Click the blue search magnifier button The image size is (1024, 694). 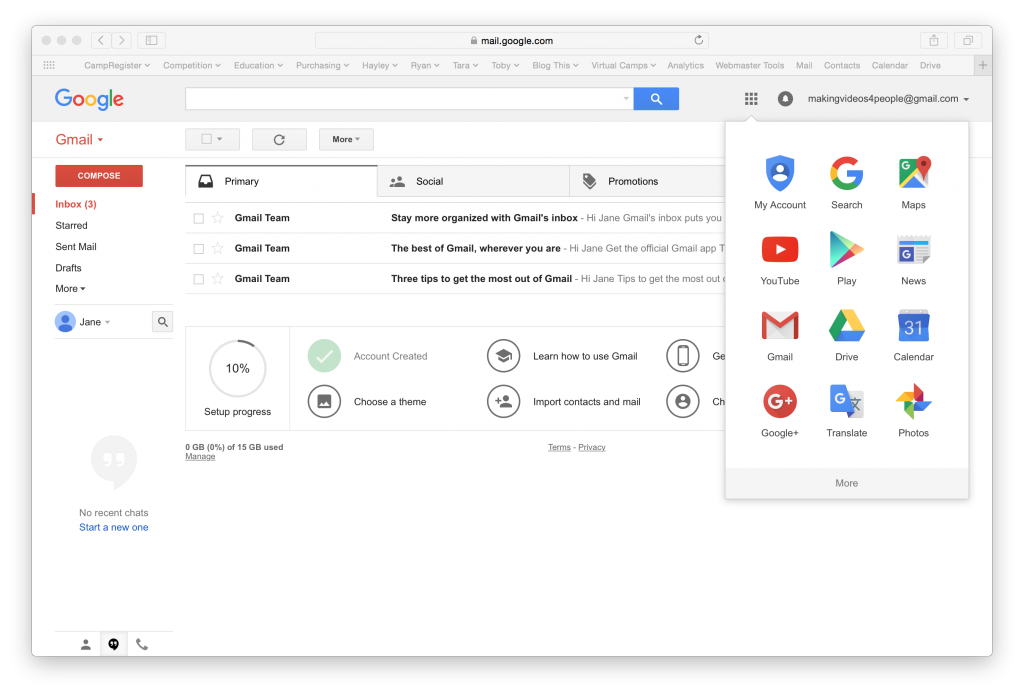656,99
